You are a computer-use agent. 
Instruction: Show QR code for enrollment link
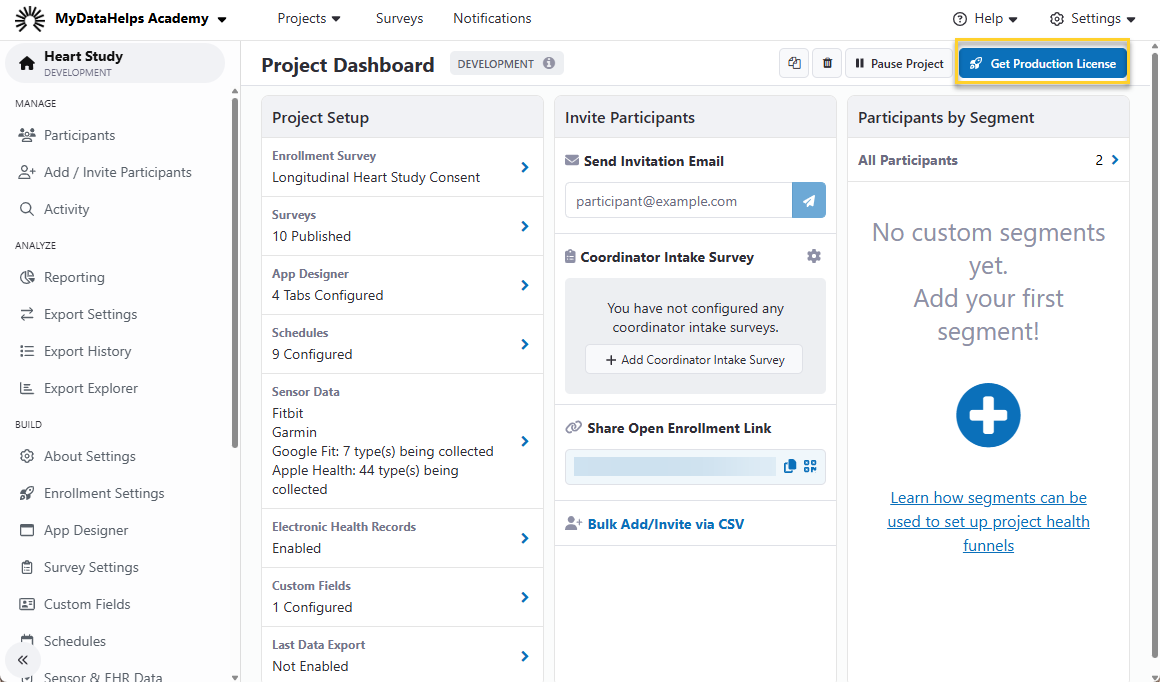(x=810, y=466)
